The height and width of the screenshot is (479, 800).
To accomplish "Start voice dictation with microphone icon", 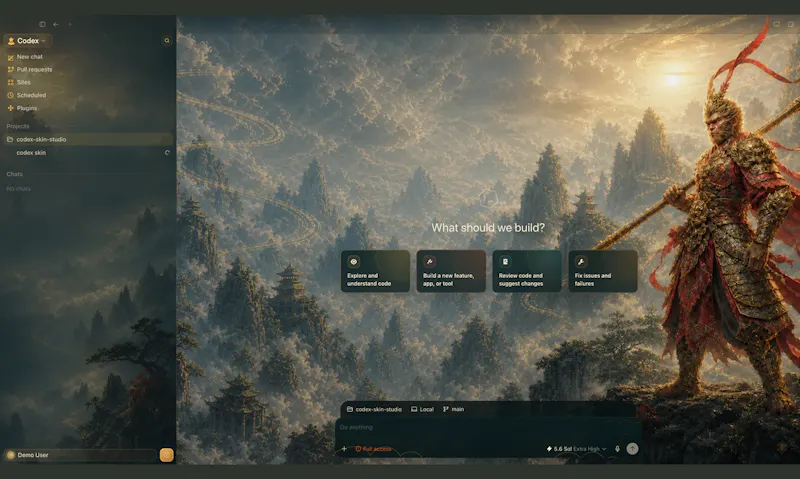I will coord(617,449).
